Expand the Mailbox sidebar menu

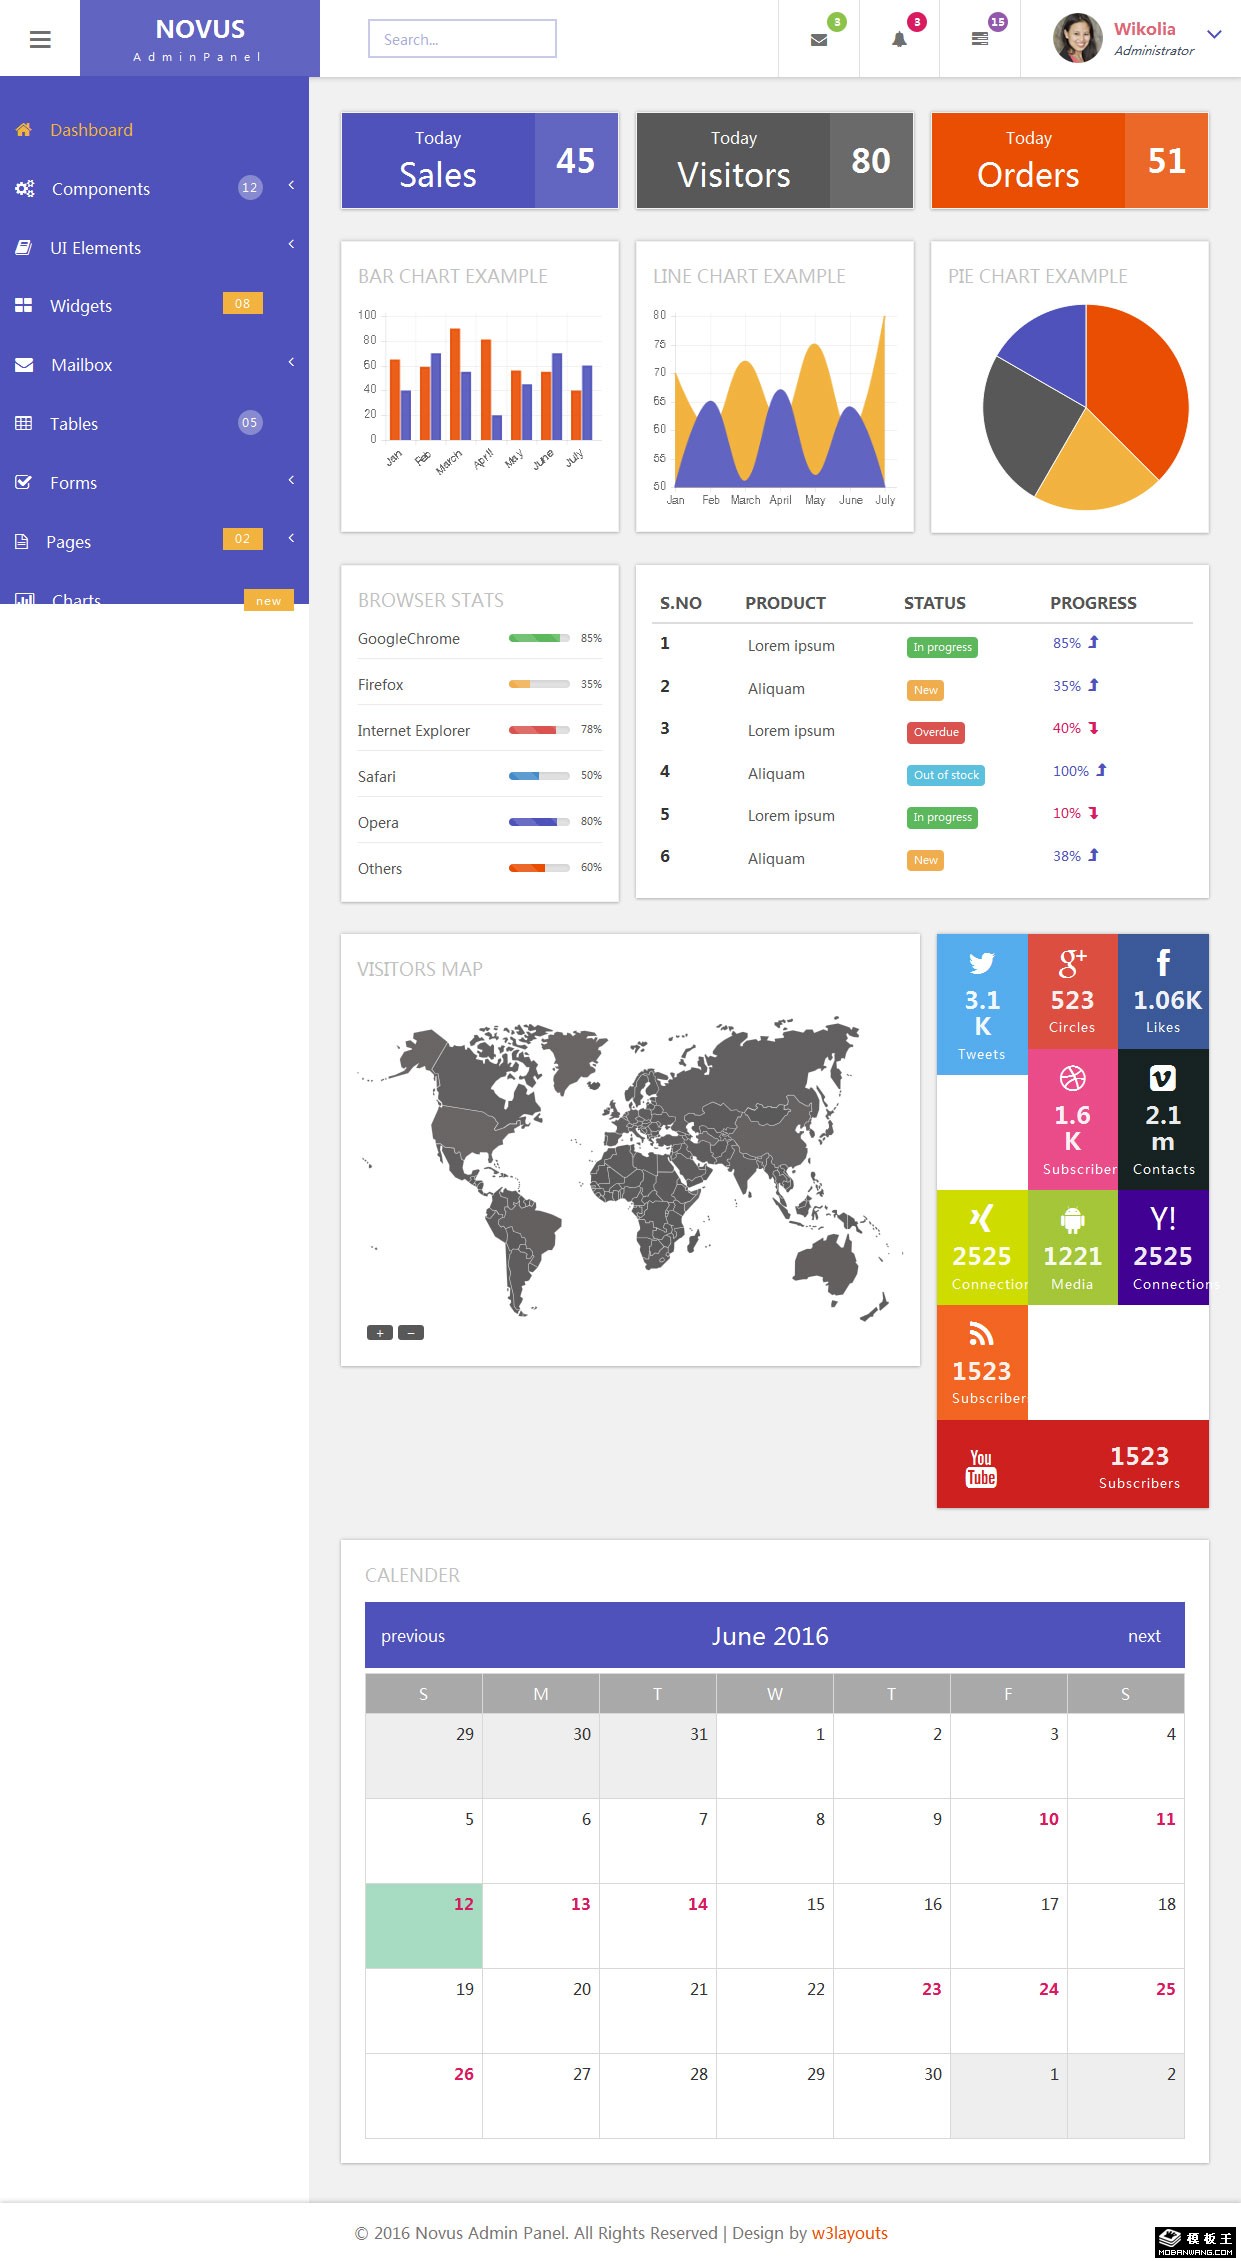(82, 365)
